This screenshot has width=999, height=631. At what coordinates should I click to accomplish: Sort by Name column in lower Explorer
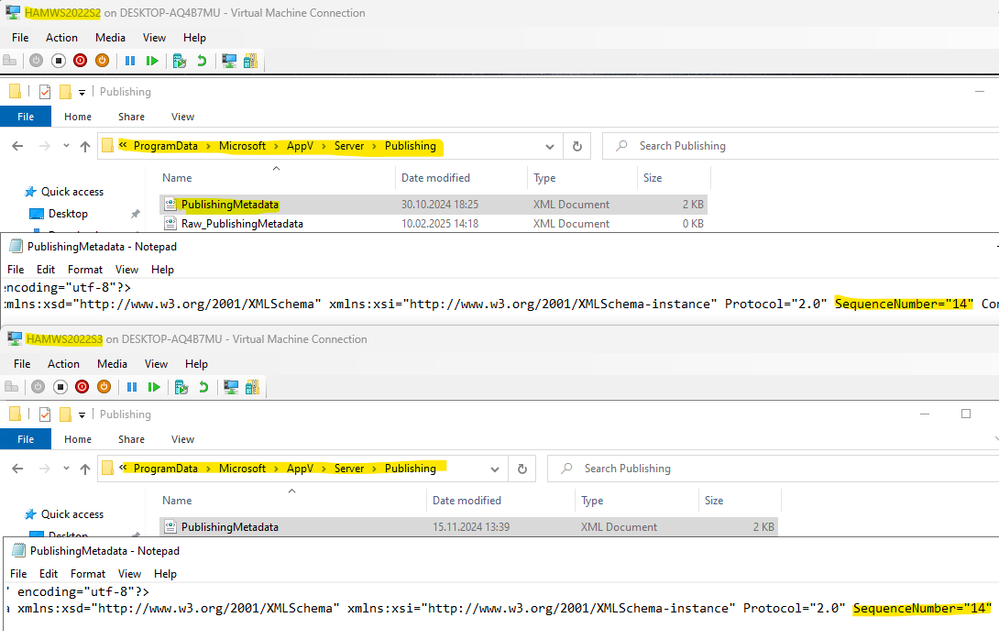click(177, 500)
